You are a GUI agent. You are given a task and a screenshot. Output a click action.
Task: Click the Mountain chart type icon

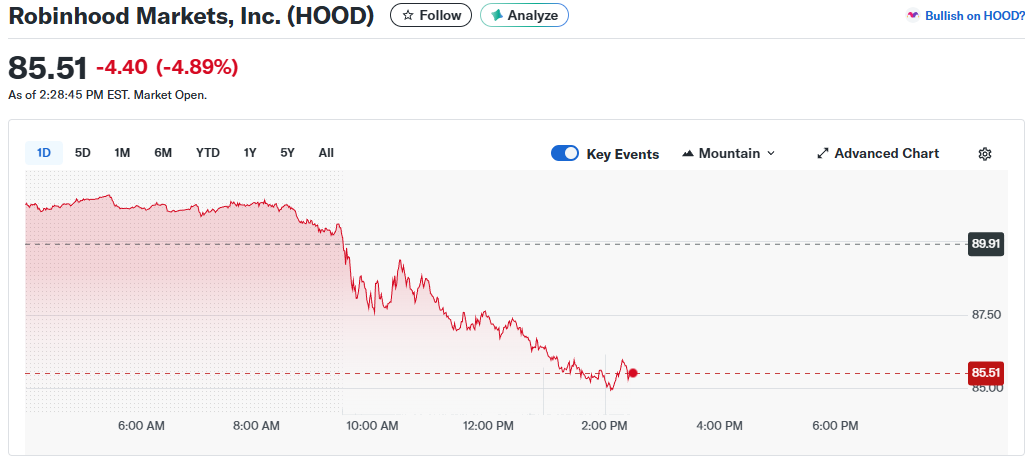(688, 154)
